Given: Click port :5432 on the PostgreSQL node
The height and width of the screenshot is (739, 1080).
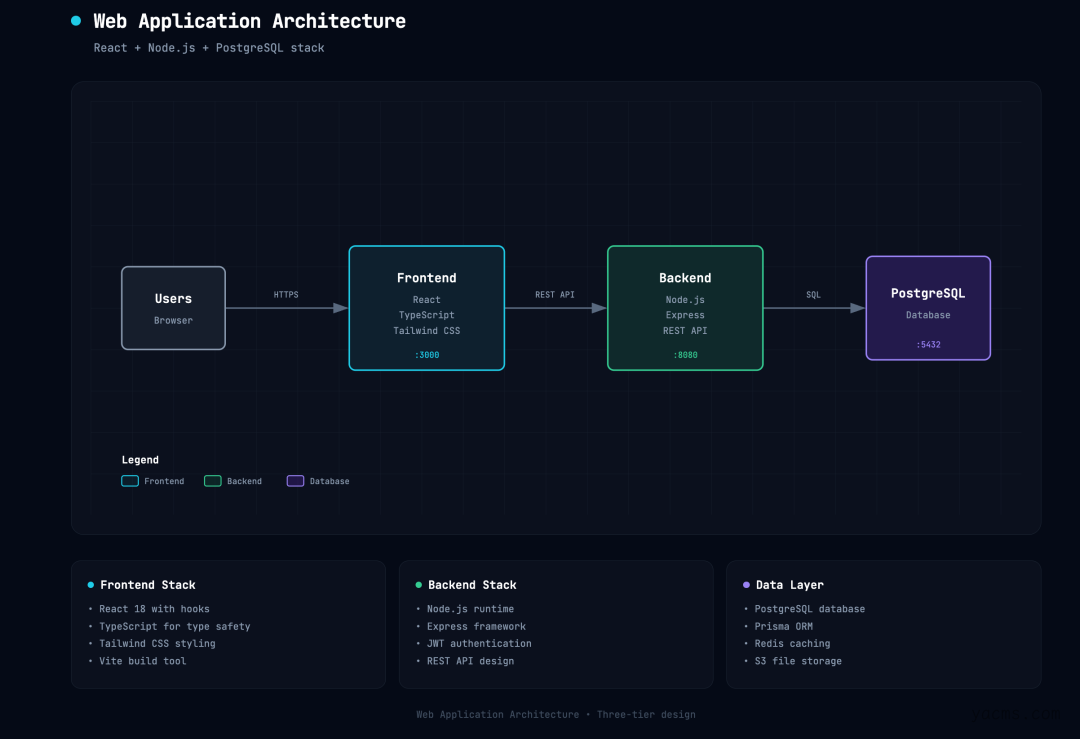Looking at the screenshot, I should coord(928,345).
